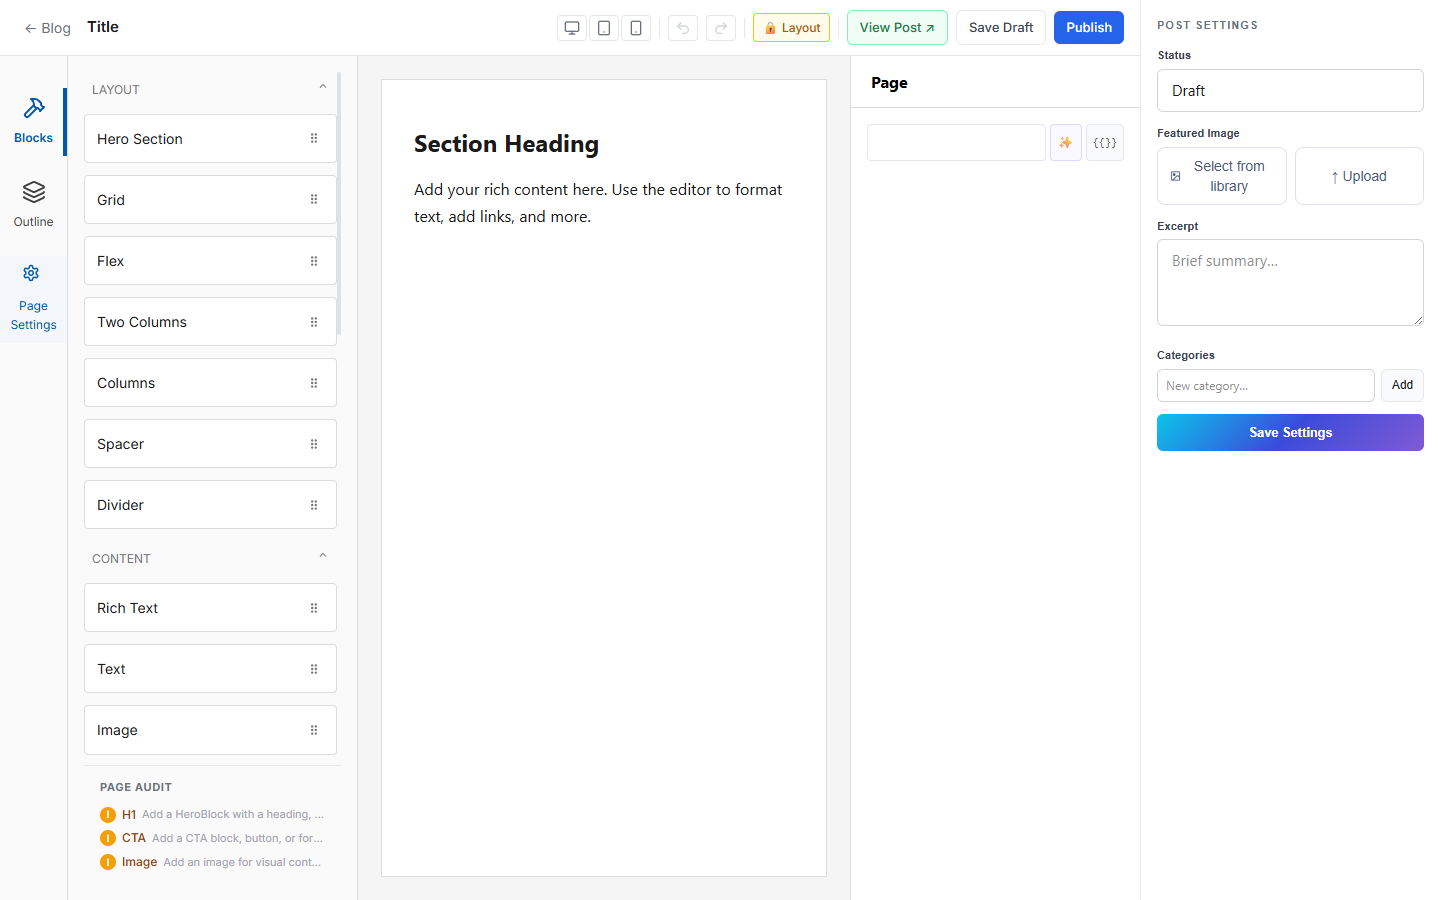The width and height of the screenshot is (1440, 900).
Task: Select the Grid block
Action: pos(210,200)
